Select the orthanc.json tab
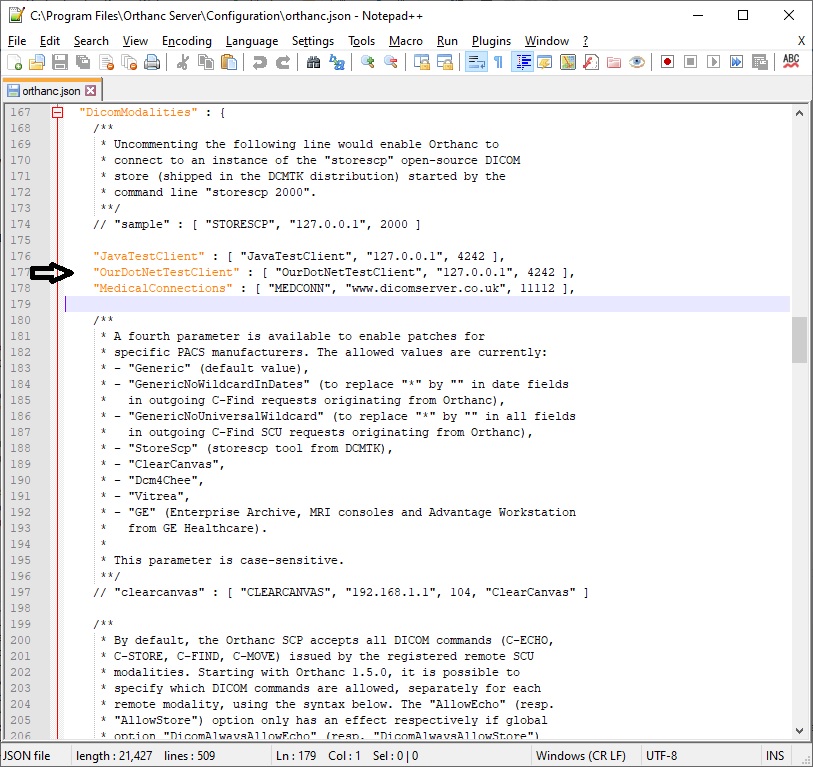 45,89
